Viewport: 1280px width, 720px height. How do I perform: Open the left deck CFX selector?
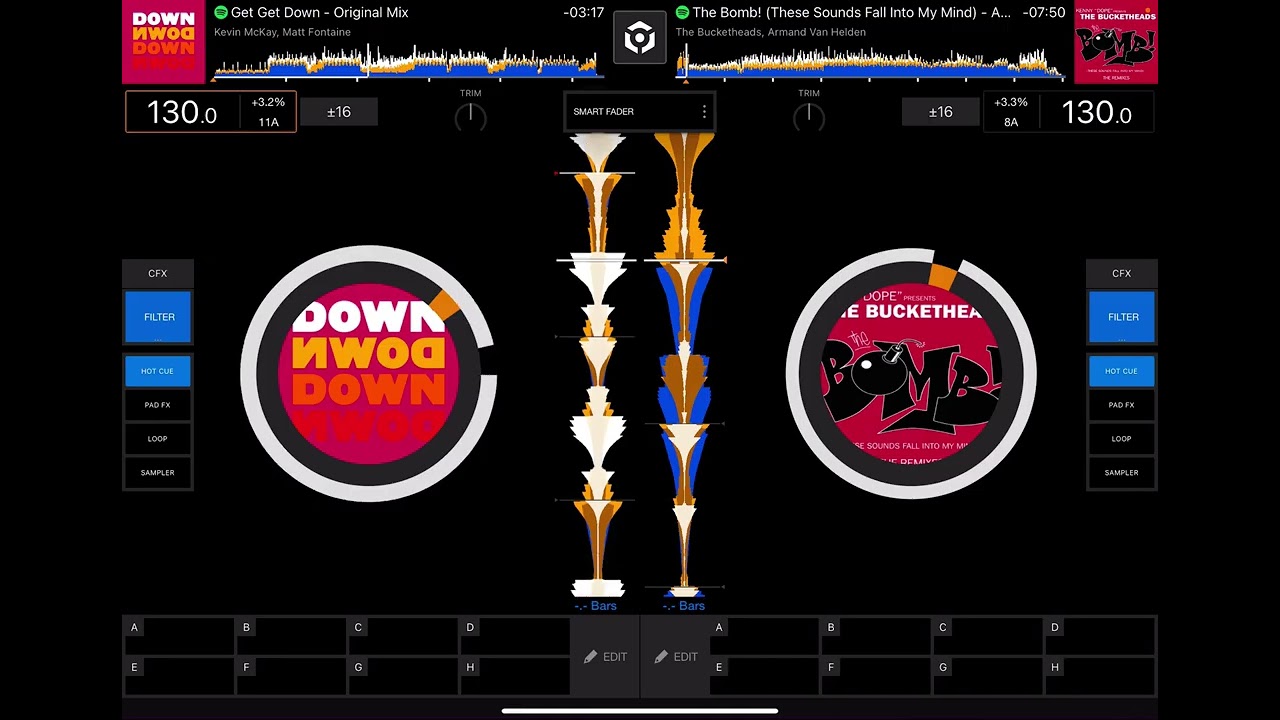(x=157, y=273)
